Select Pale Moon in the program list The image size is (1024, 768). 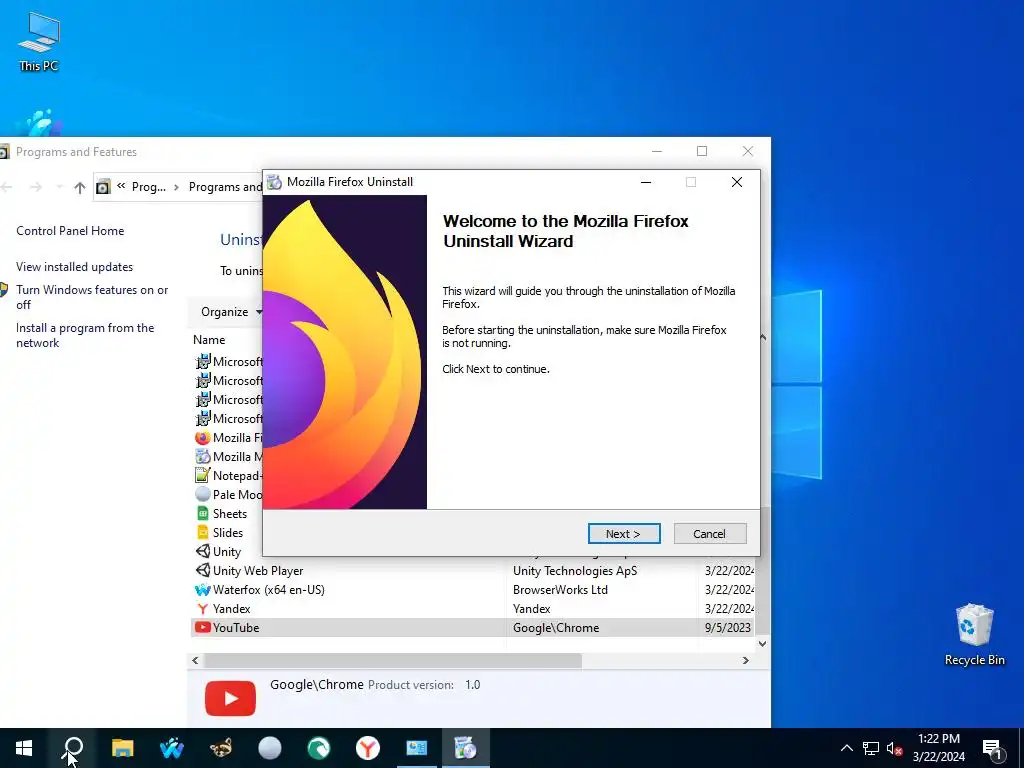click(229, 494)
